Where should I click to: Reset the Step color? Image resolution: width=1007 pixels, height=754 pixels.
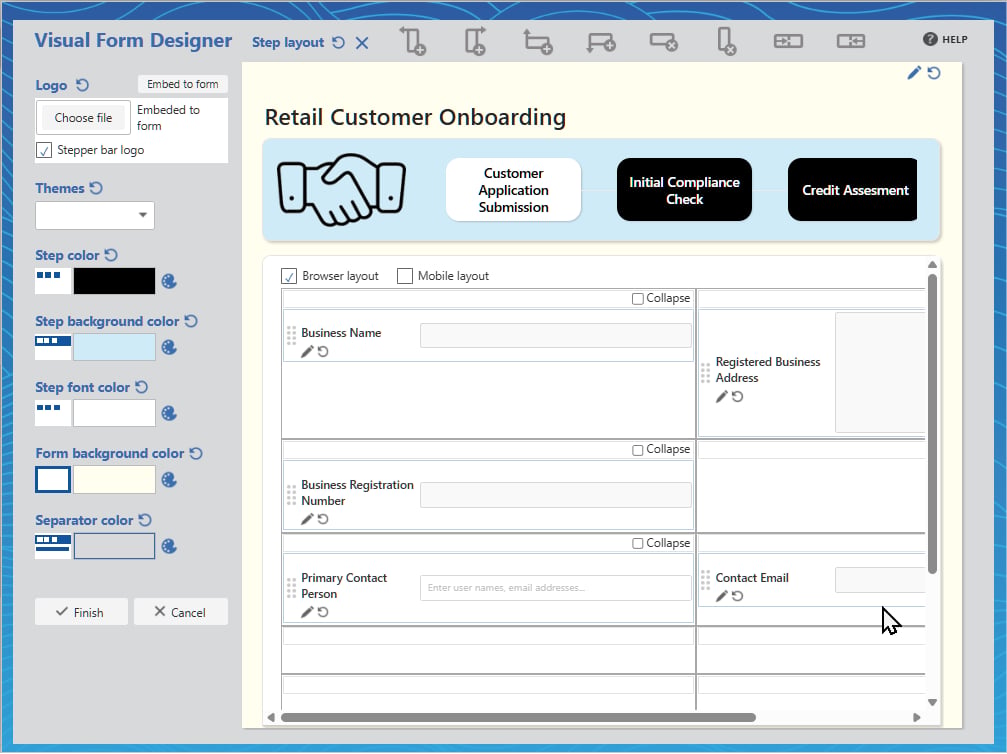110,255
